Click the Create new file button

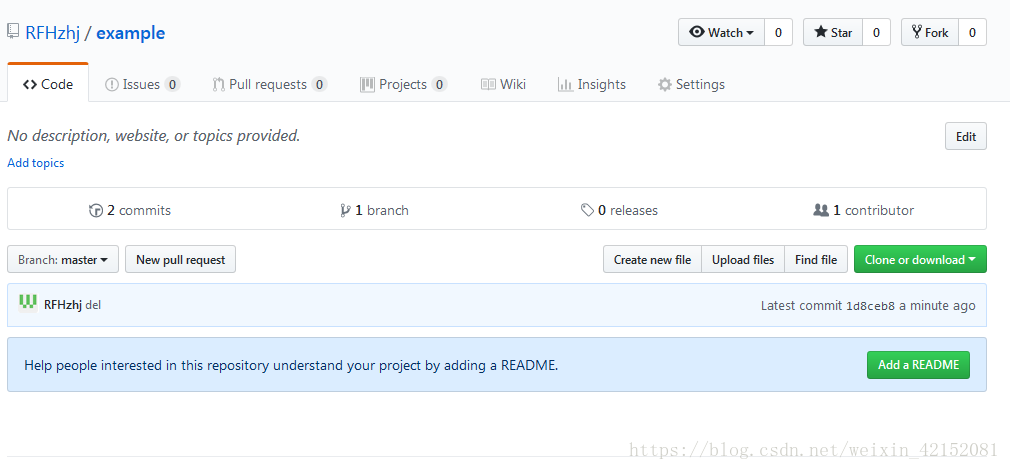coord(652,260)
